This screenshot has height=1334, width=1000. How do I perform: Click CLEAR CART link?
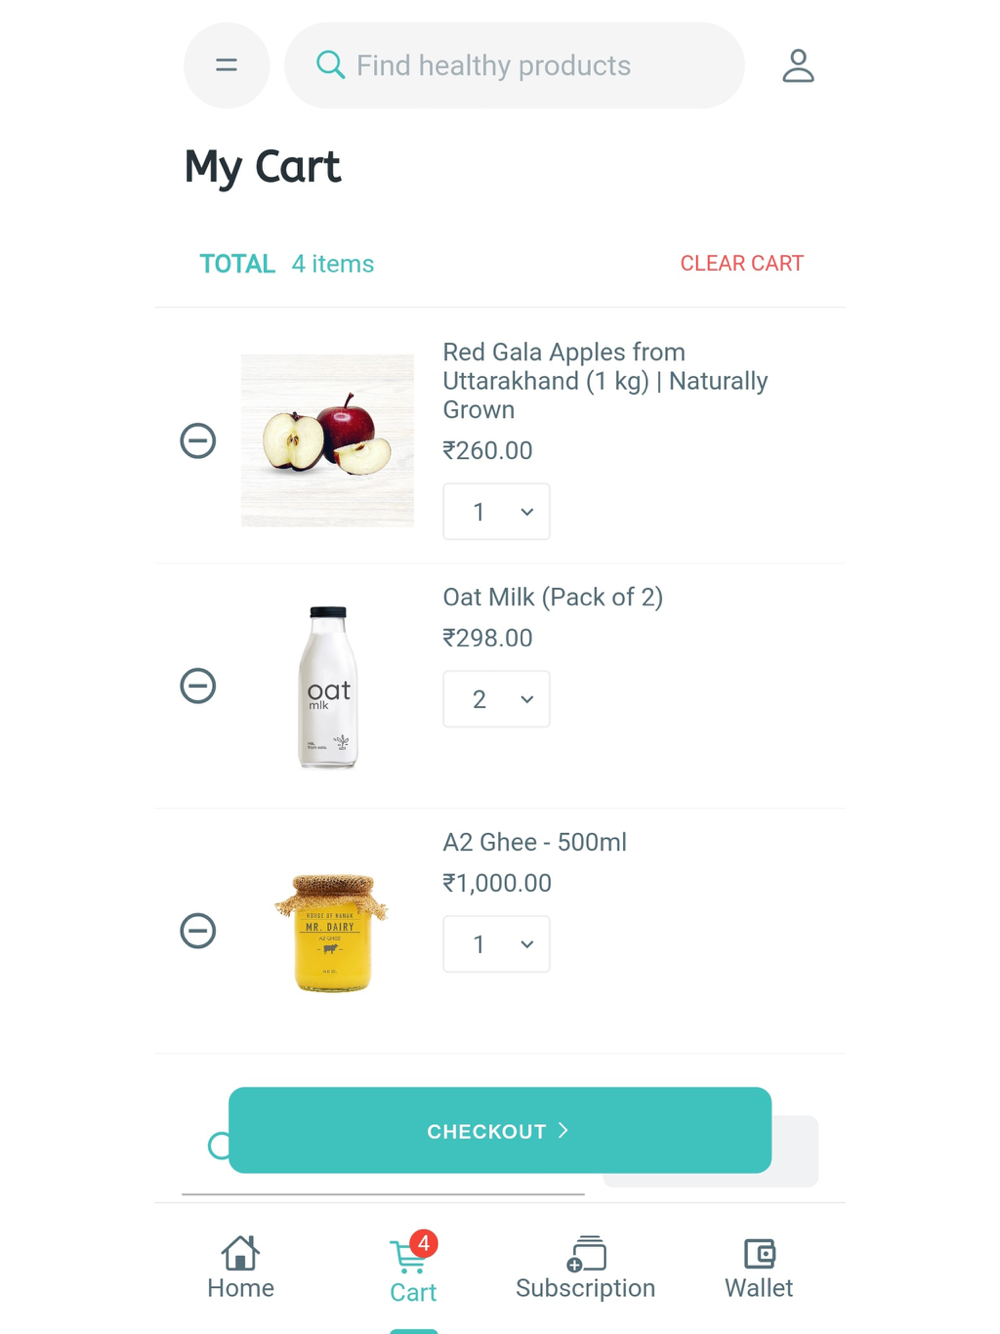click(741, 263)
